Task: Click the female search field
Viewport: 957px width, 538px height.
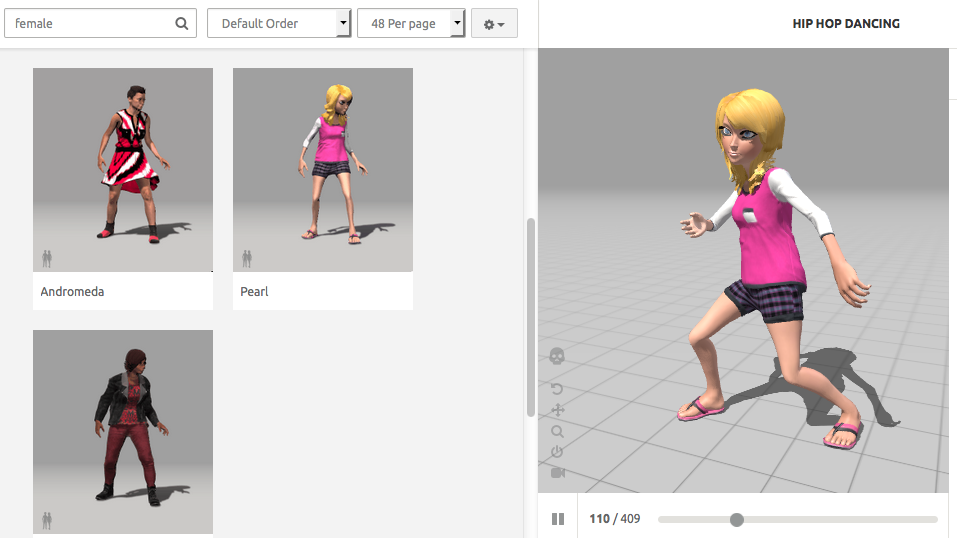Action: point(100,23)
